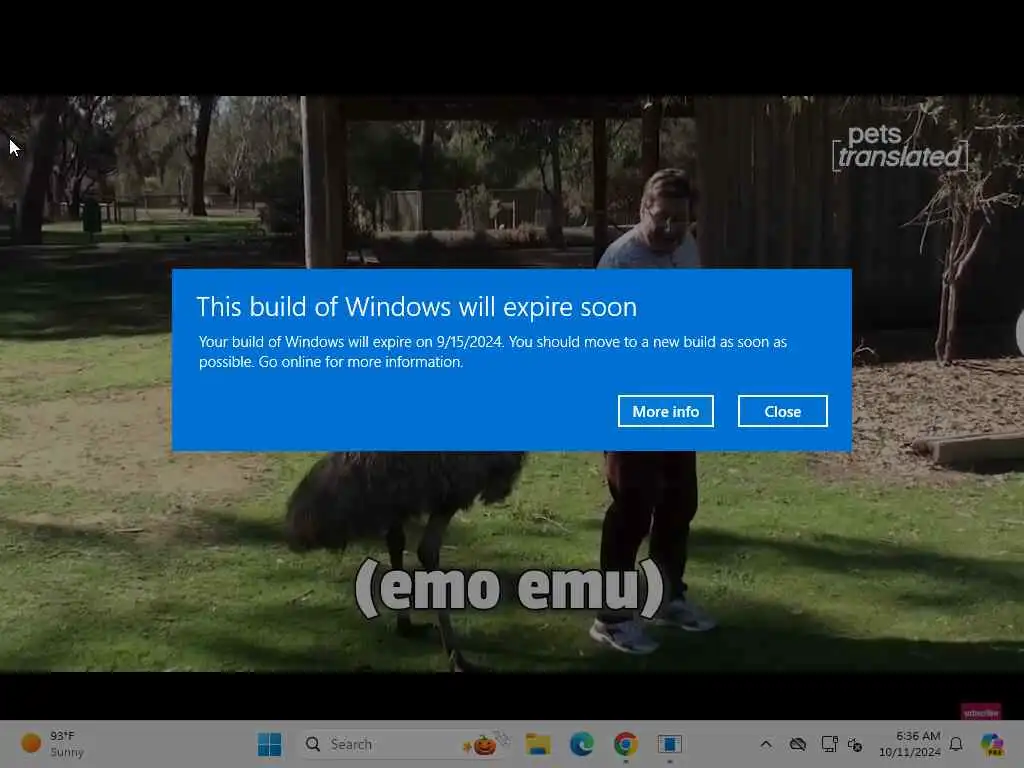Click the search magnifier icon
The height and width of the screenshot is (768, 1024).
(313, 744)
